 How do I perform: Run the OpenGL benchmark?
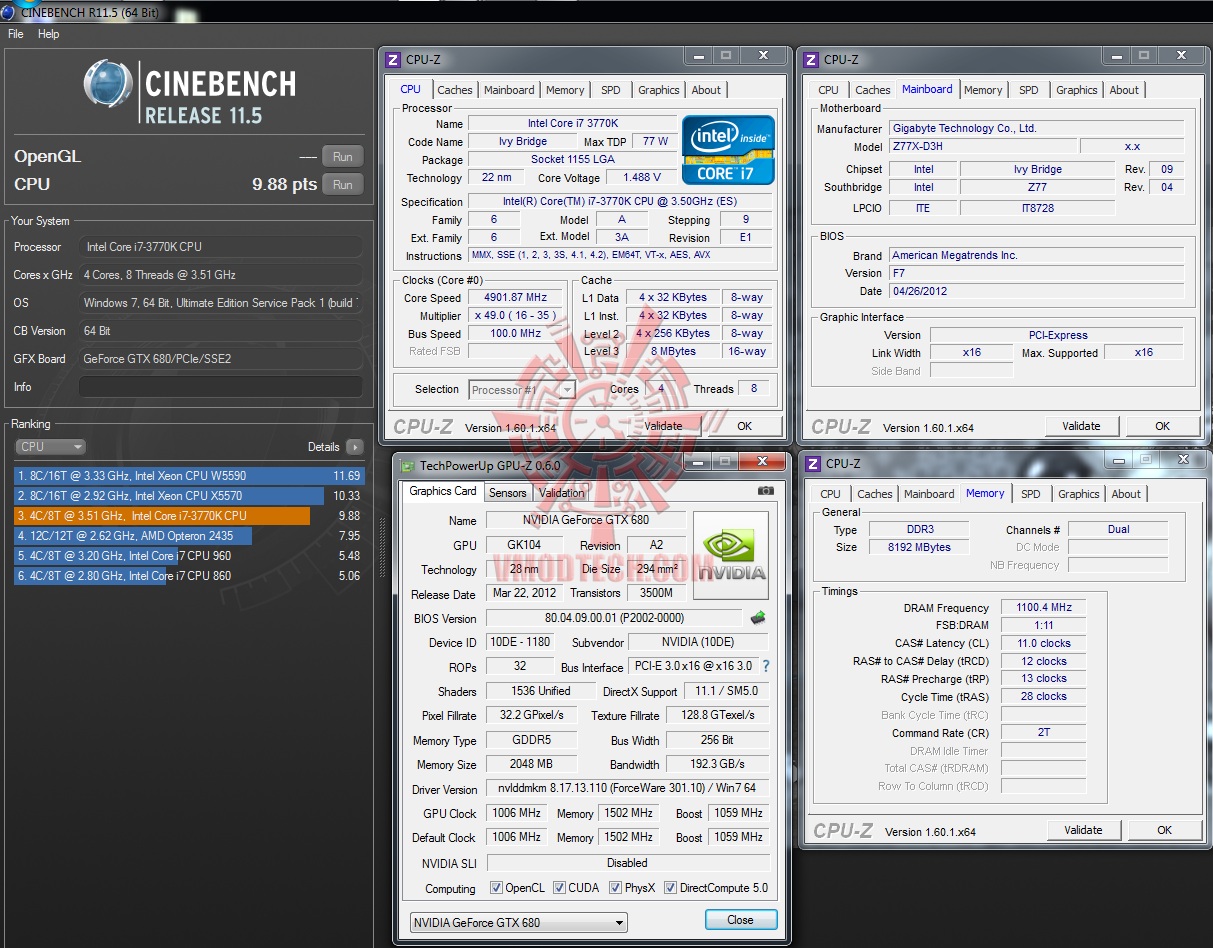pos(342,157)
